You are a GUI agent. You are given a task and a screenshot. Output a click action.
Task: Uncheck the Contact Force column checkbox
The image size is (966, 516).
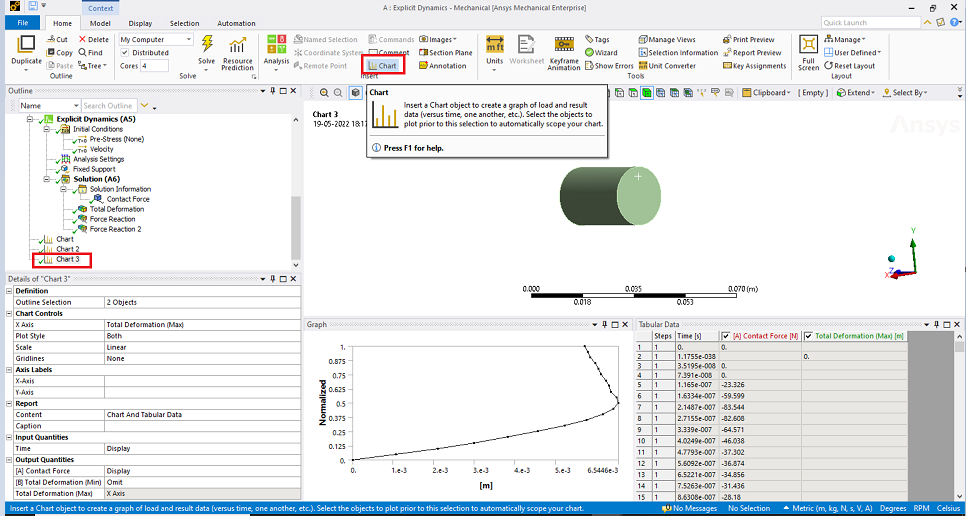coord(726,336)
